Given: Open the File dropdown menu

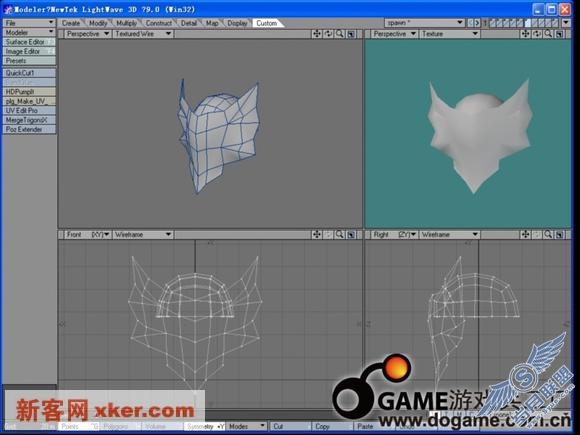Looking at the screenshot, I should coord(29,23).
